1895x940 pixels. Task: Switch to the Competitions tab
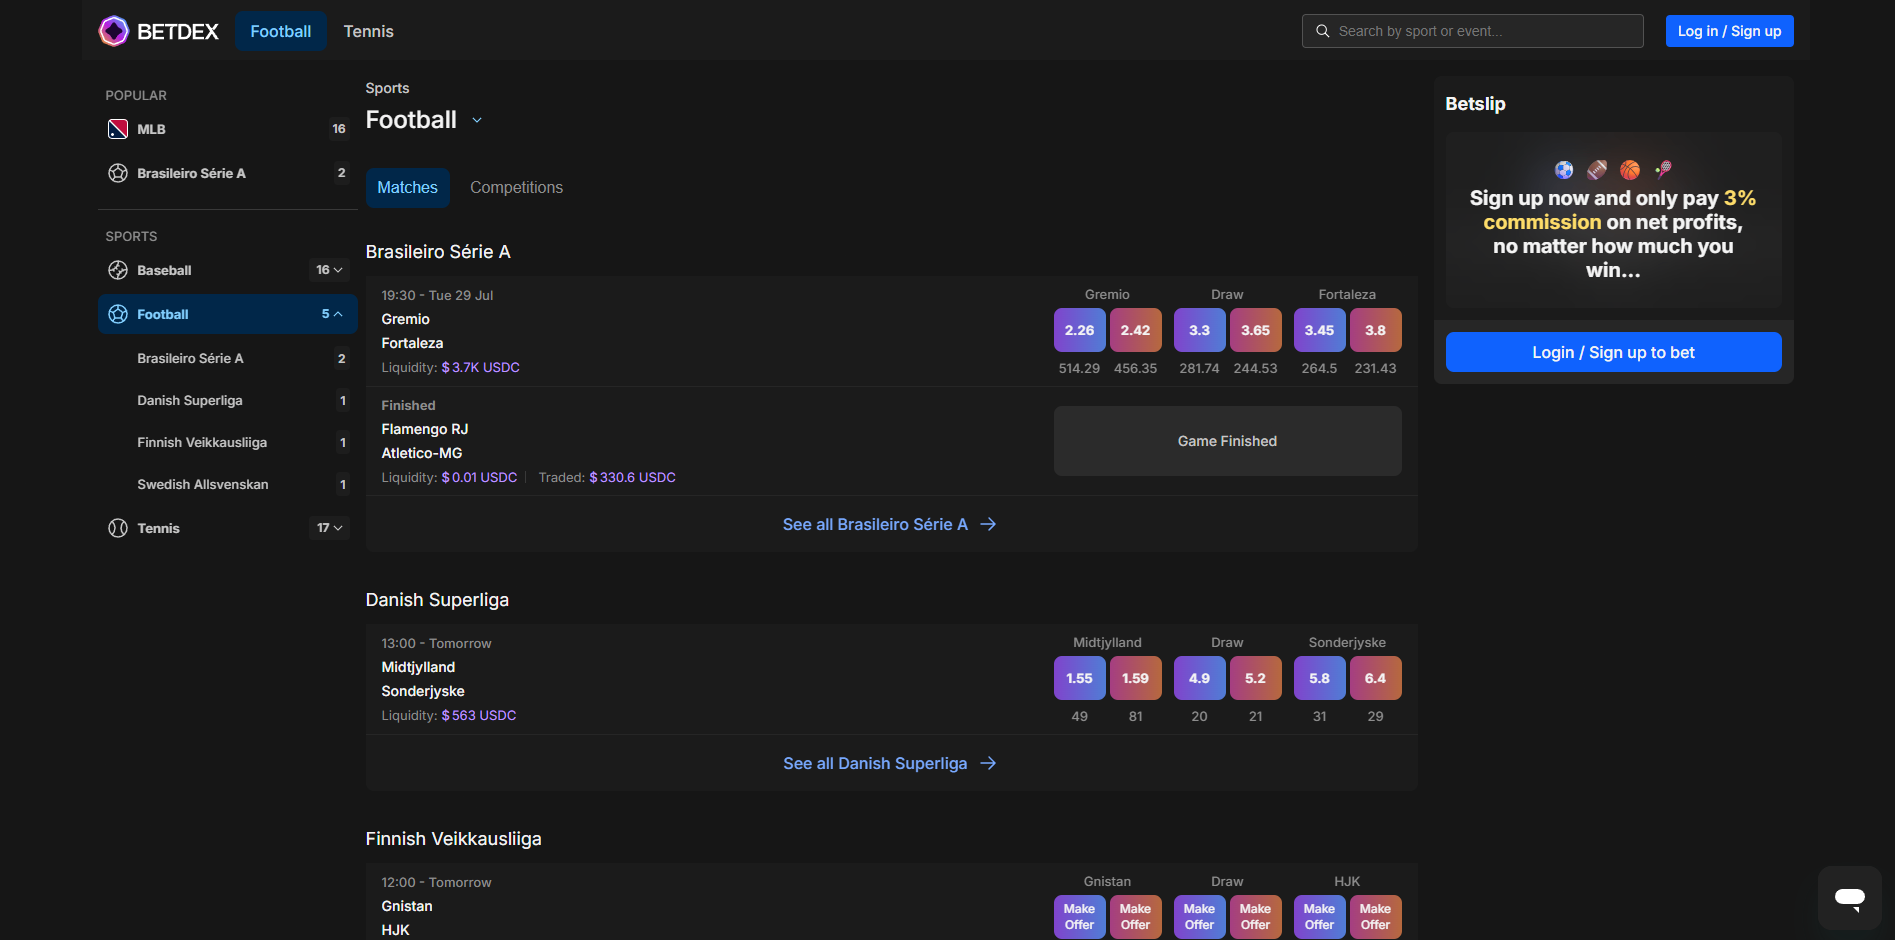(x=516, y=188)
